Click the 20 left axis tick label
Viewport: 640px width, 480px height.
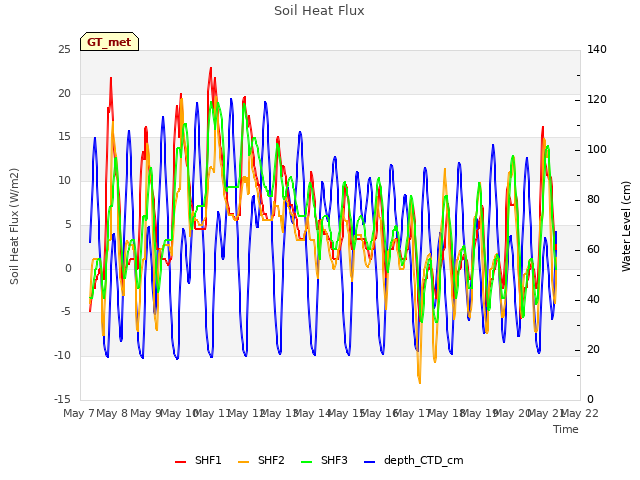pos(64,93)
